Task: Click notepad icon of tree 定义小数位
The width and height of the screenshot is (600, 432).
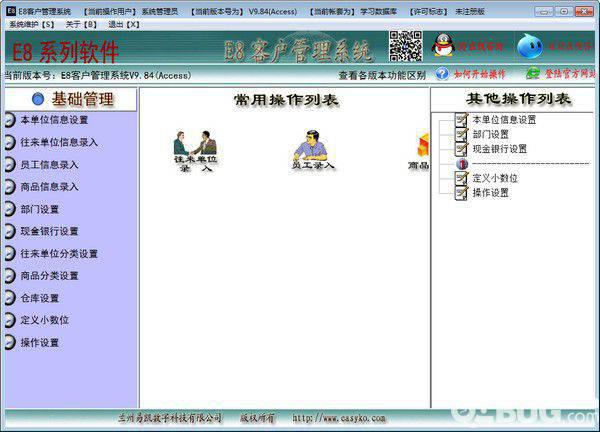Action: tap(461, 178)
